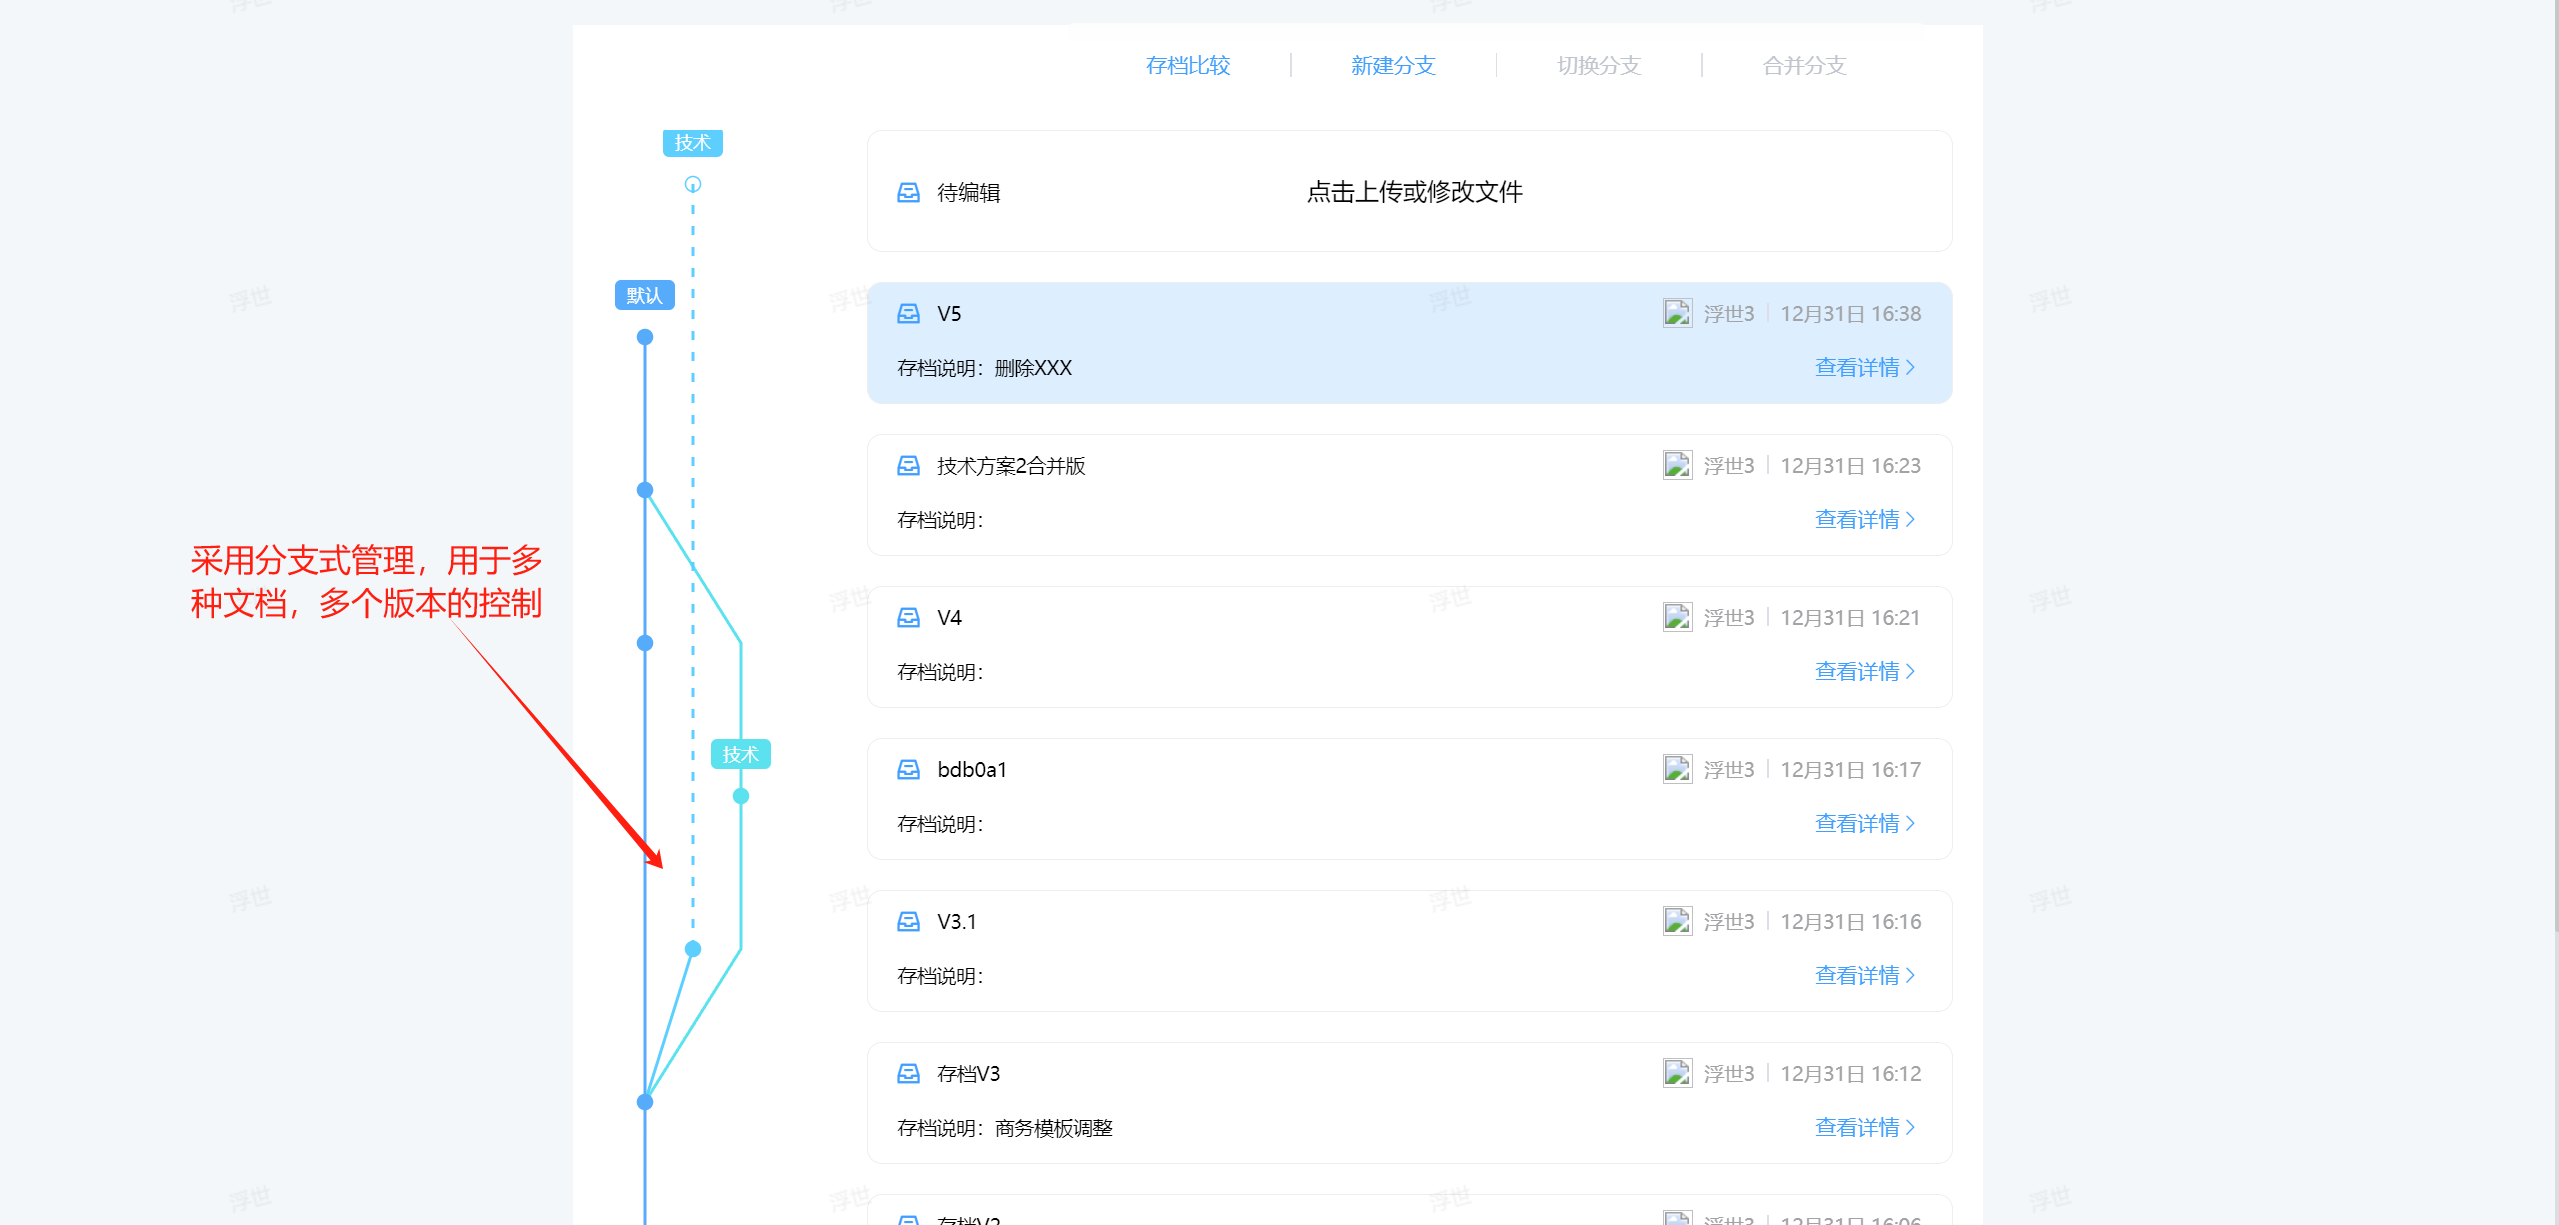
Task: Select 新建分支 option
Action: pos(1393,66)
